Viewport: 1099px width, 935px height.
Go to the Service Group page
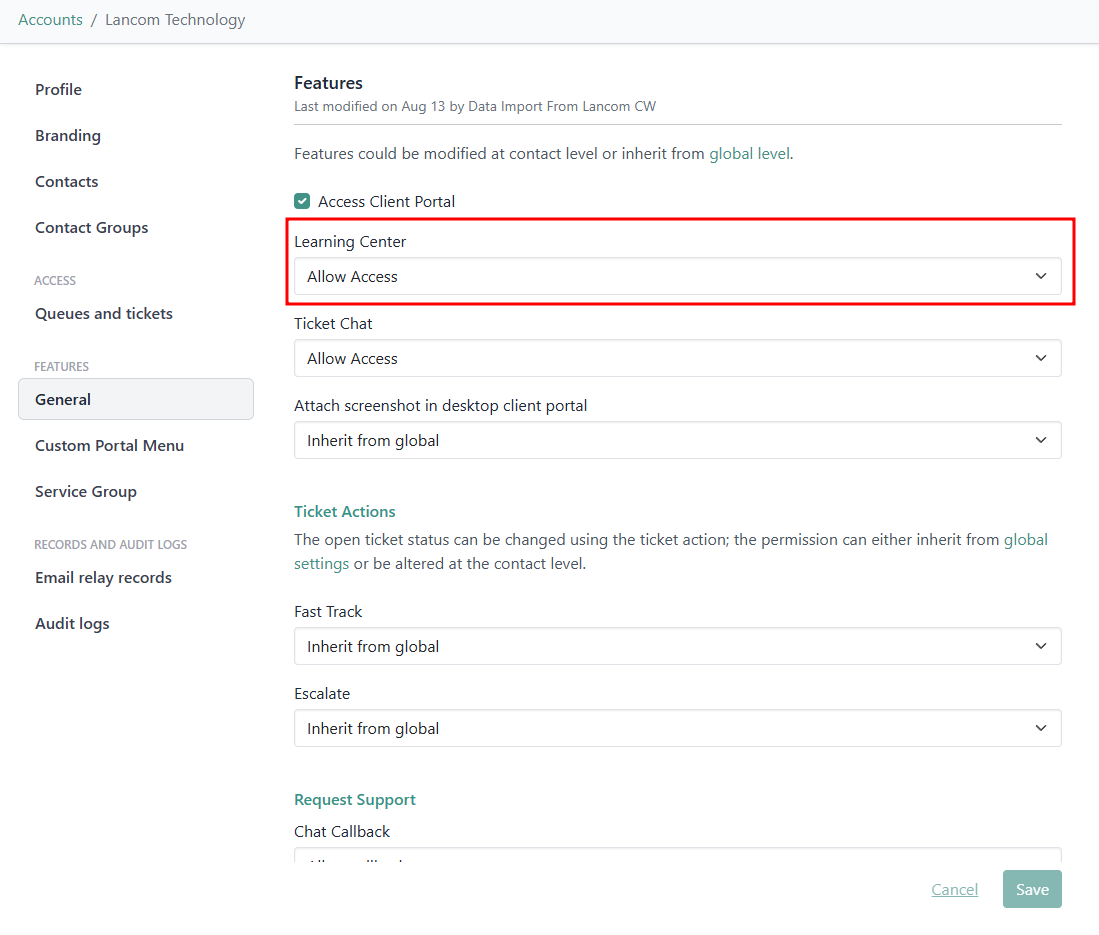tap(86, 491)
